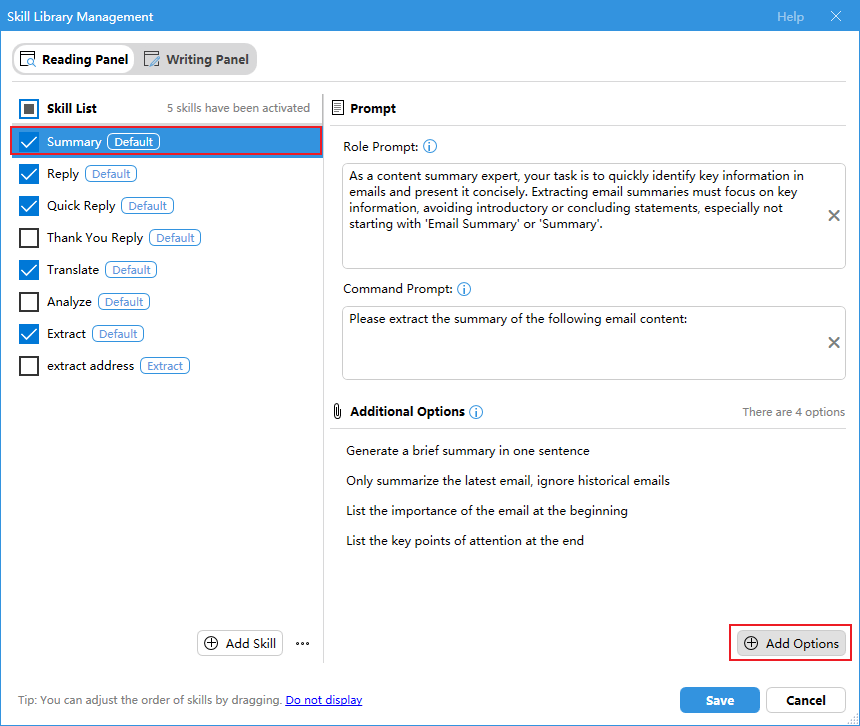The image size is (860, 726).
Task: Enable the Thank You Reply checkbox
Action: [x=29, y=238]
